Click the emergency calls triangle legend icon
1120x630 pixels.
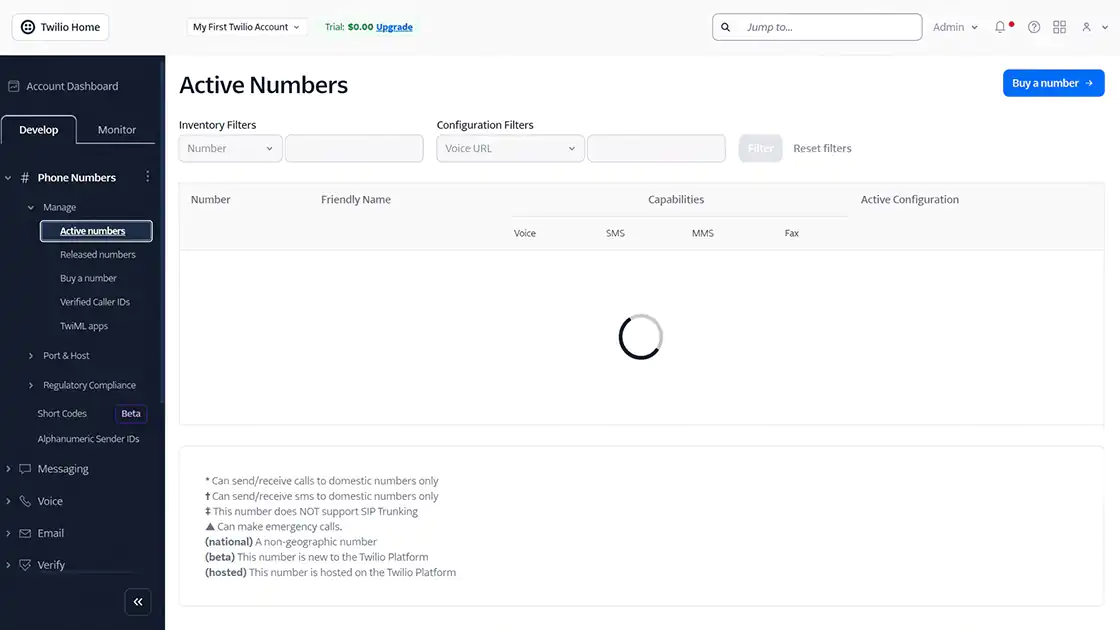tap(210, 526)
